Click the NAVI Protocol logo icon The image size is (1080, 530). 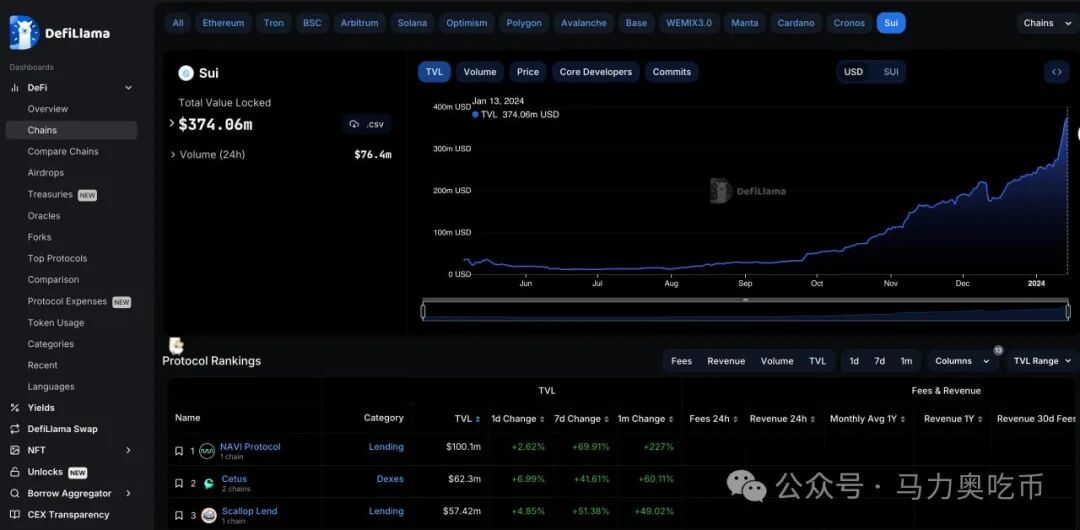(x=207, y=451)
